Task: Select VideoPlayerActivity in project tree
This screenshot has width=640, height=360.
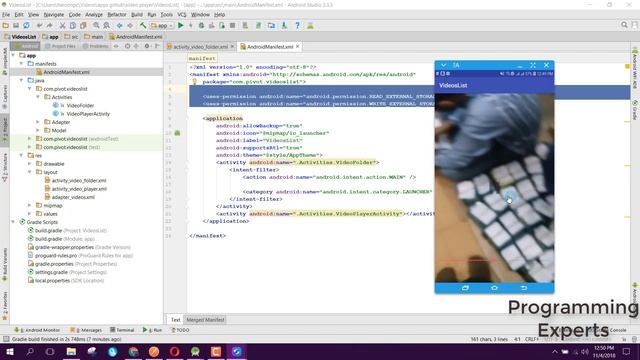Action: coord(88,114)
